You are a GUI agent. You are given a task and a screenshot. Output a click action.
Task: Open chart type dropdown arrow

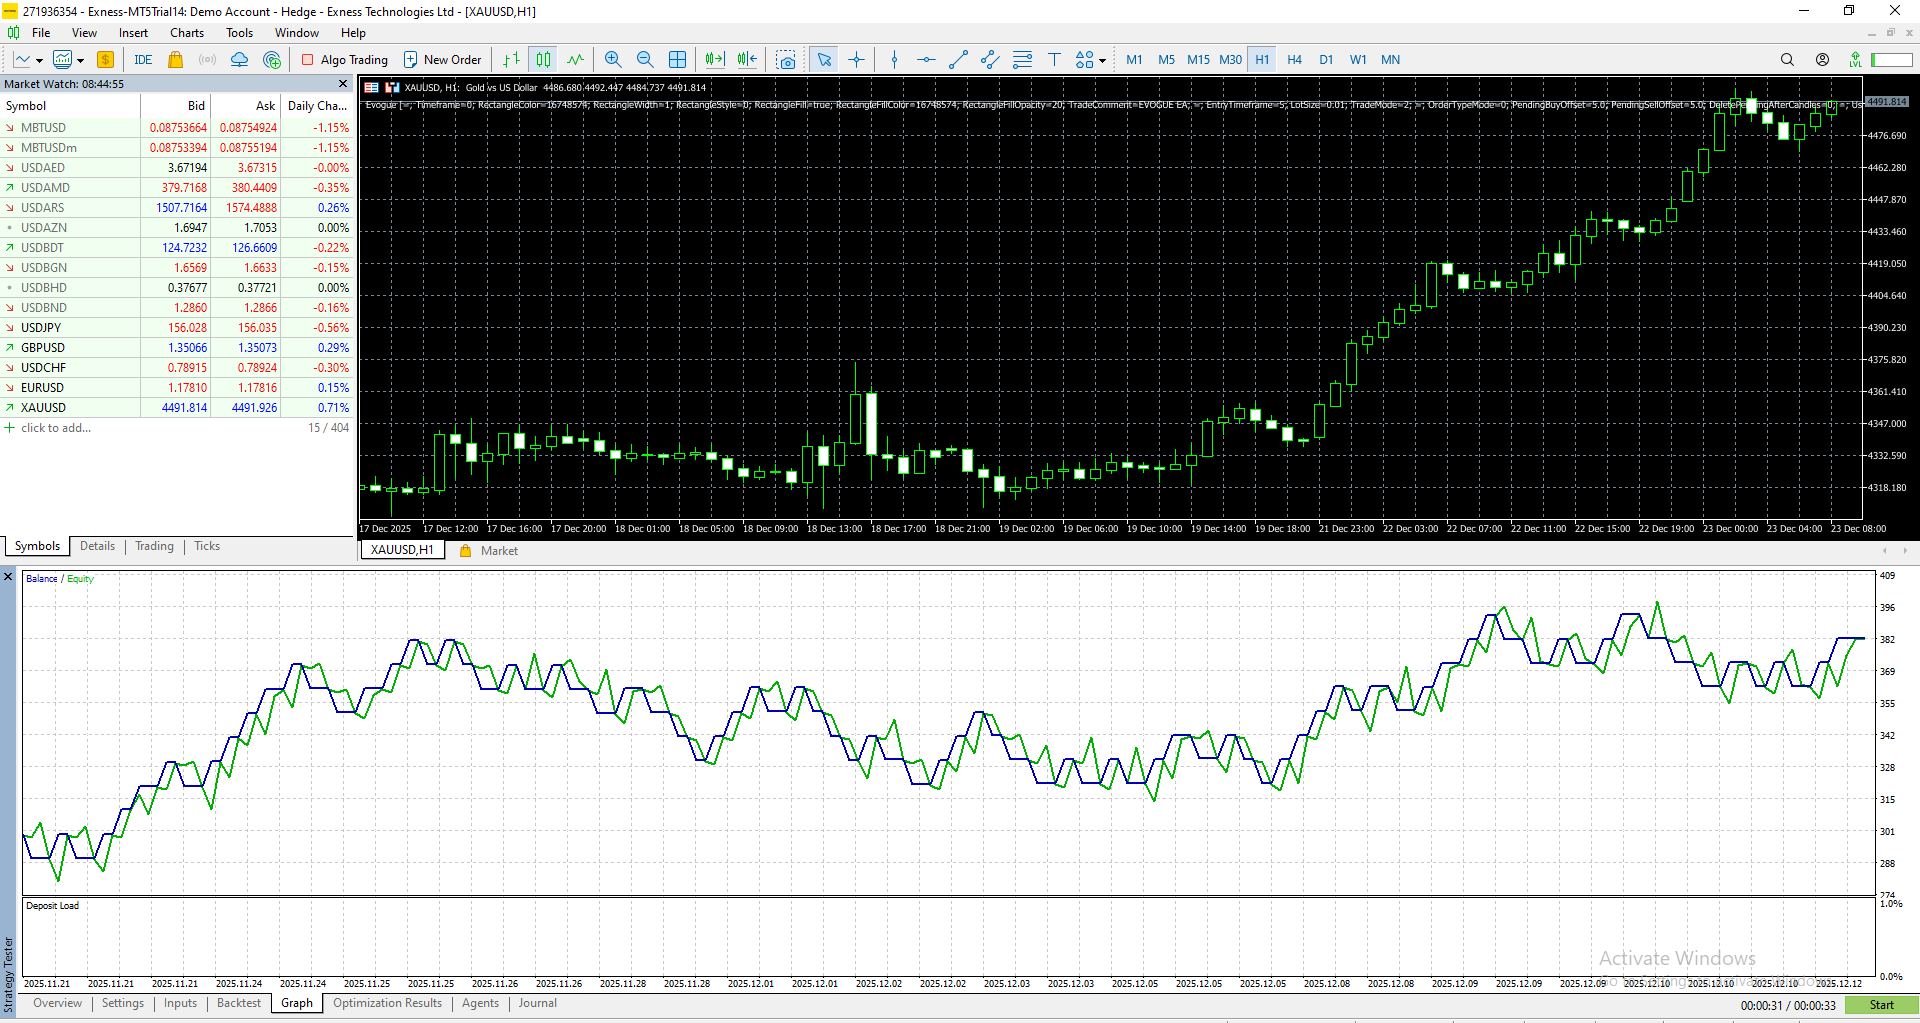tap(37, 59)
